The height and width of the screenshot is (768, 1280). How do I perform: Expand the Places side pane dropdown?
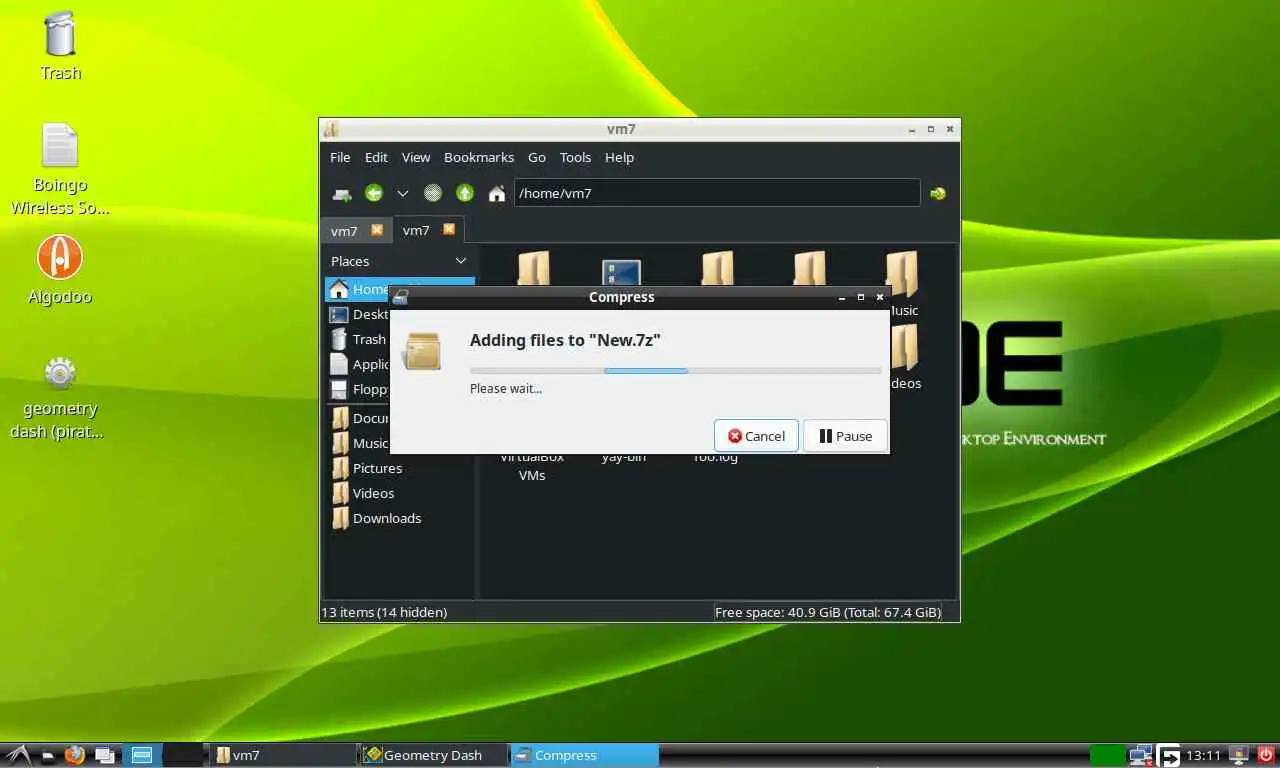(461, 261)
